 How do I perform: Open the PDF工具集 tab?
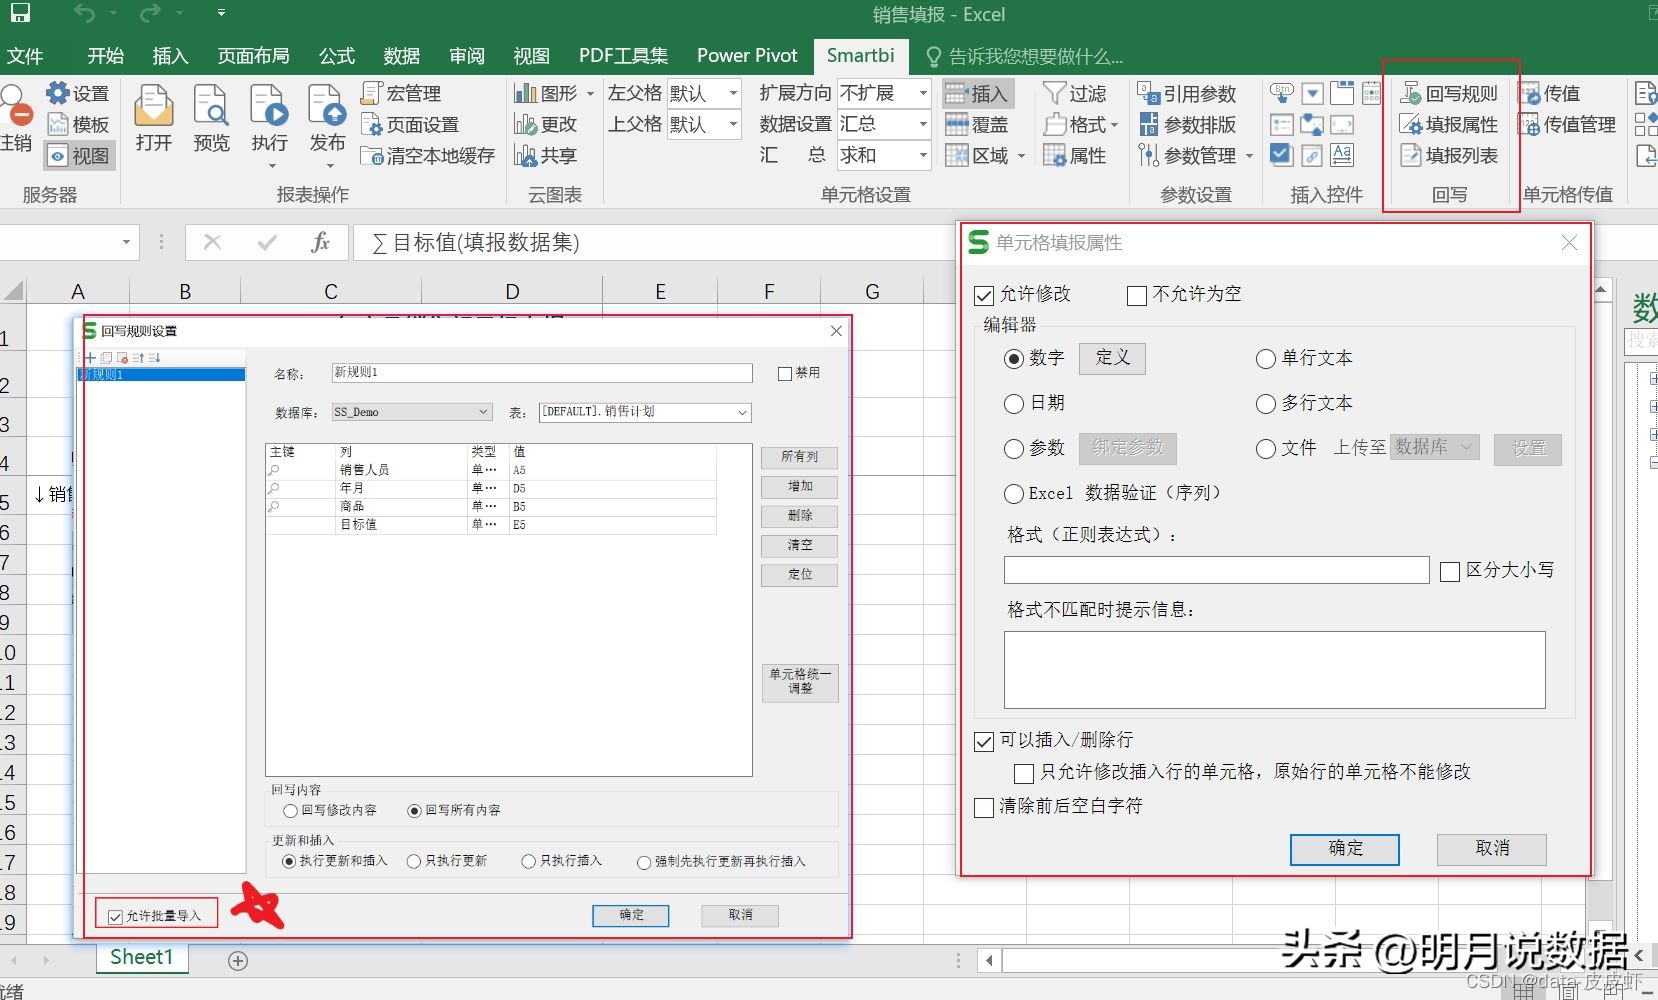click(x=623, y=56)
